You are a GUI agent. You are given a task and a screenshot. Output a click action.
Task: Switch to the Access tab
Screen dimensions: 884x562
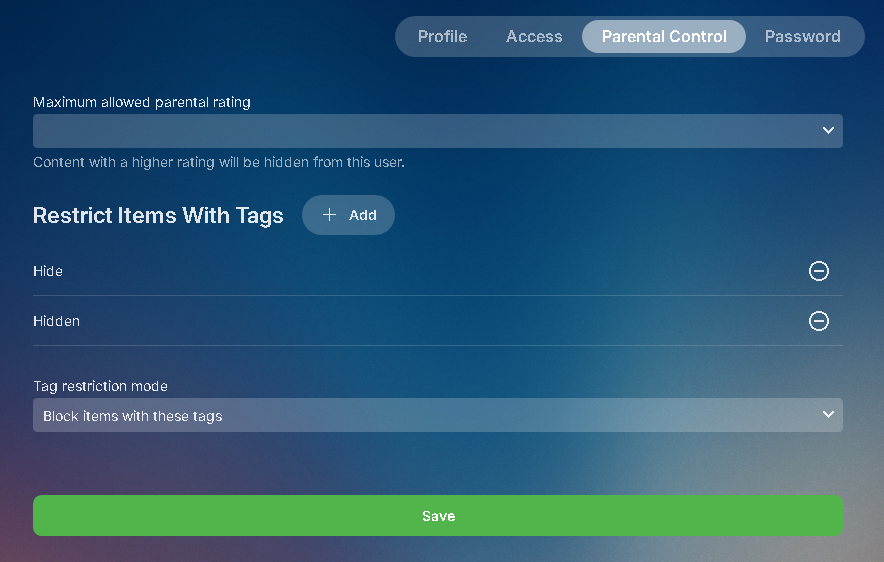534,37
